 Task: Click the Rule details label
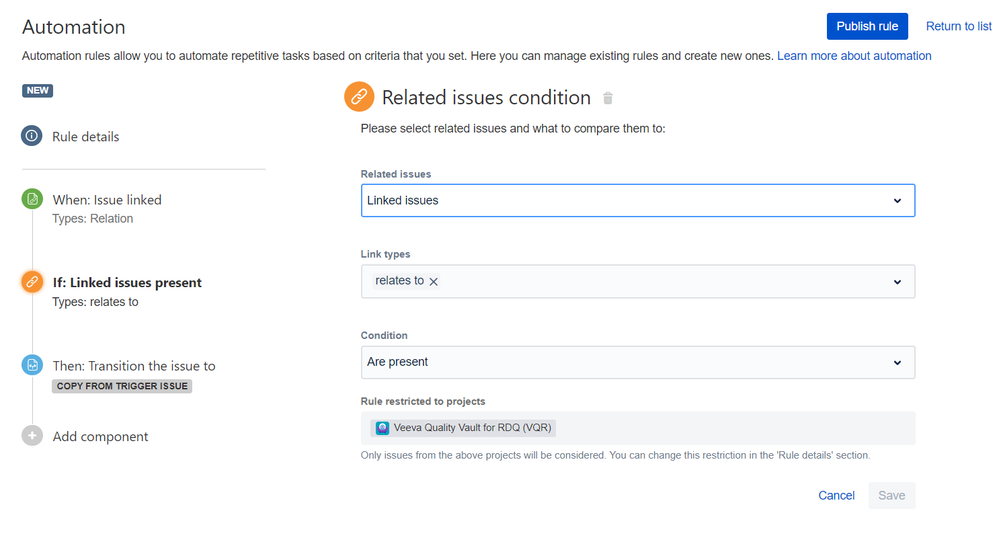(86, 136)
